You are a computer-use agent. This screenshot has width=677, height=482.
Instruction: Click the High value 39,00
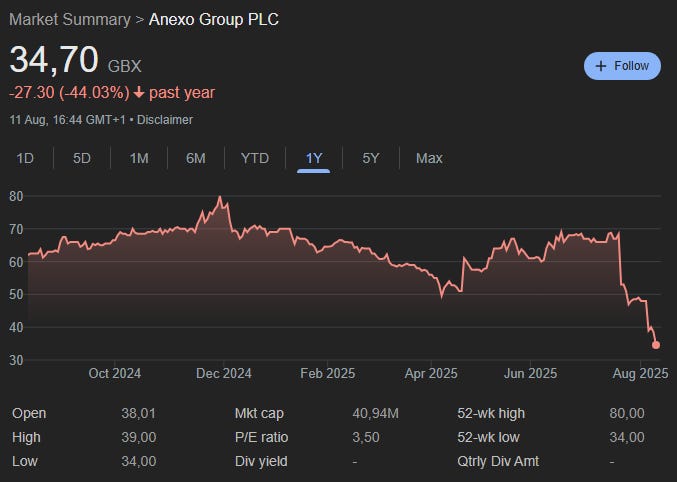tap(139, 437)
